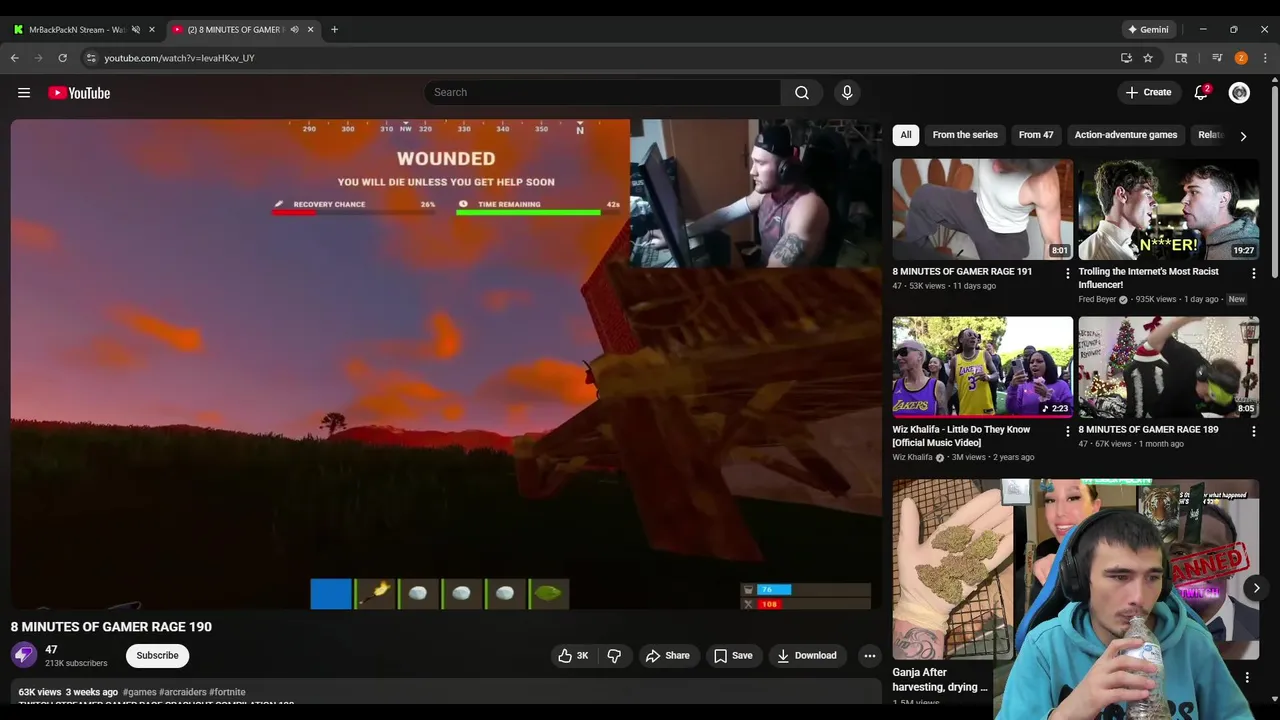
Task: Open the Gemini button in Chrome
Action: (x=1148, y=30)
